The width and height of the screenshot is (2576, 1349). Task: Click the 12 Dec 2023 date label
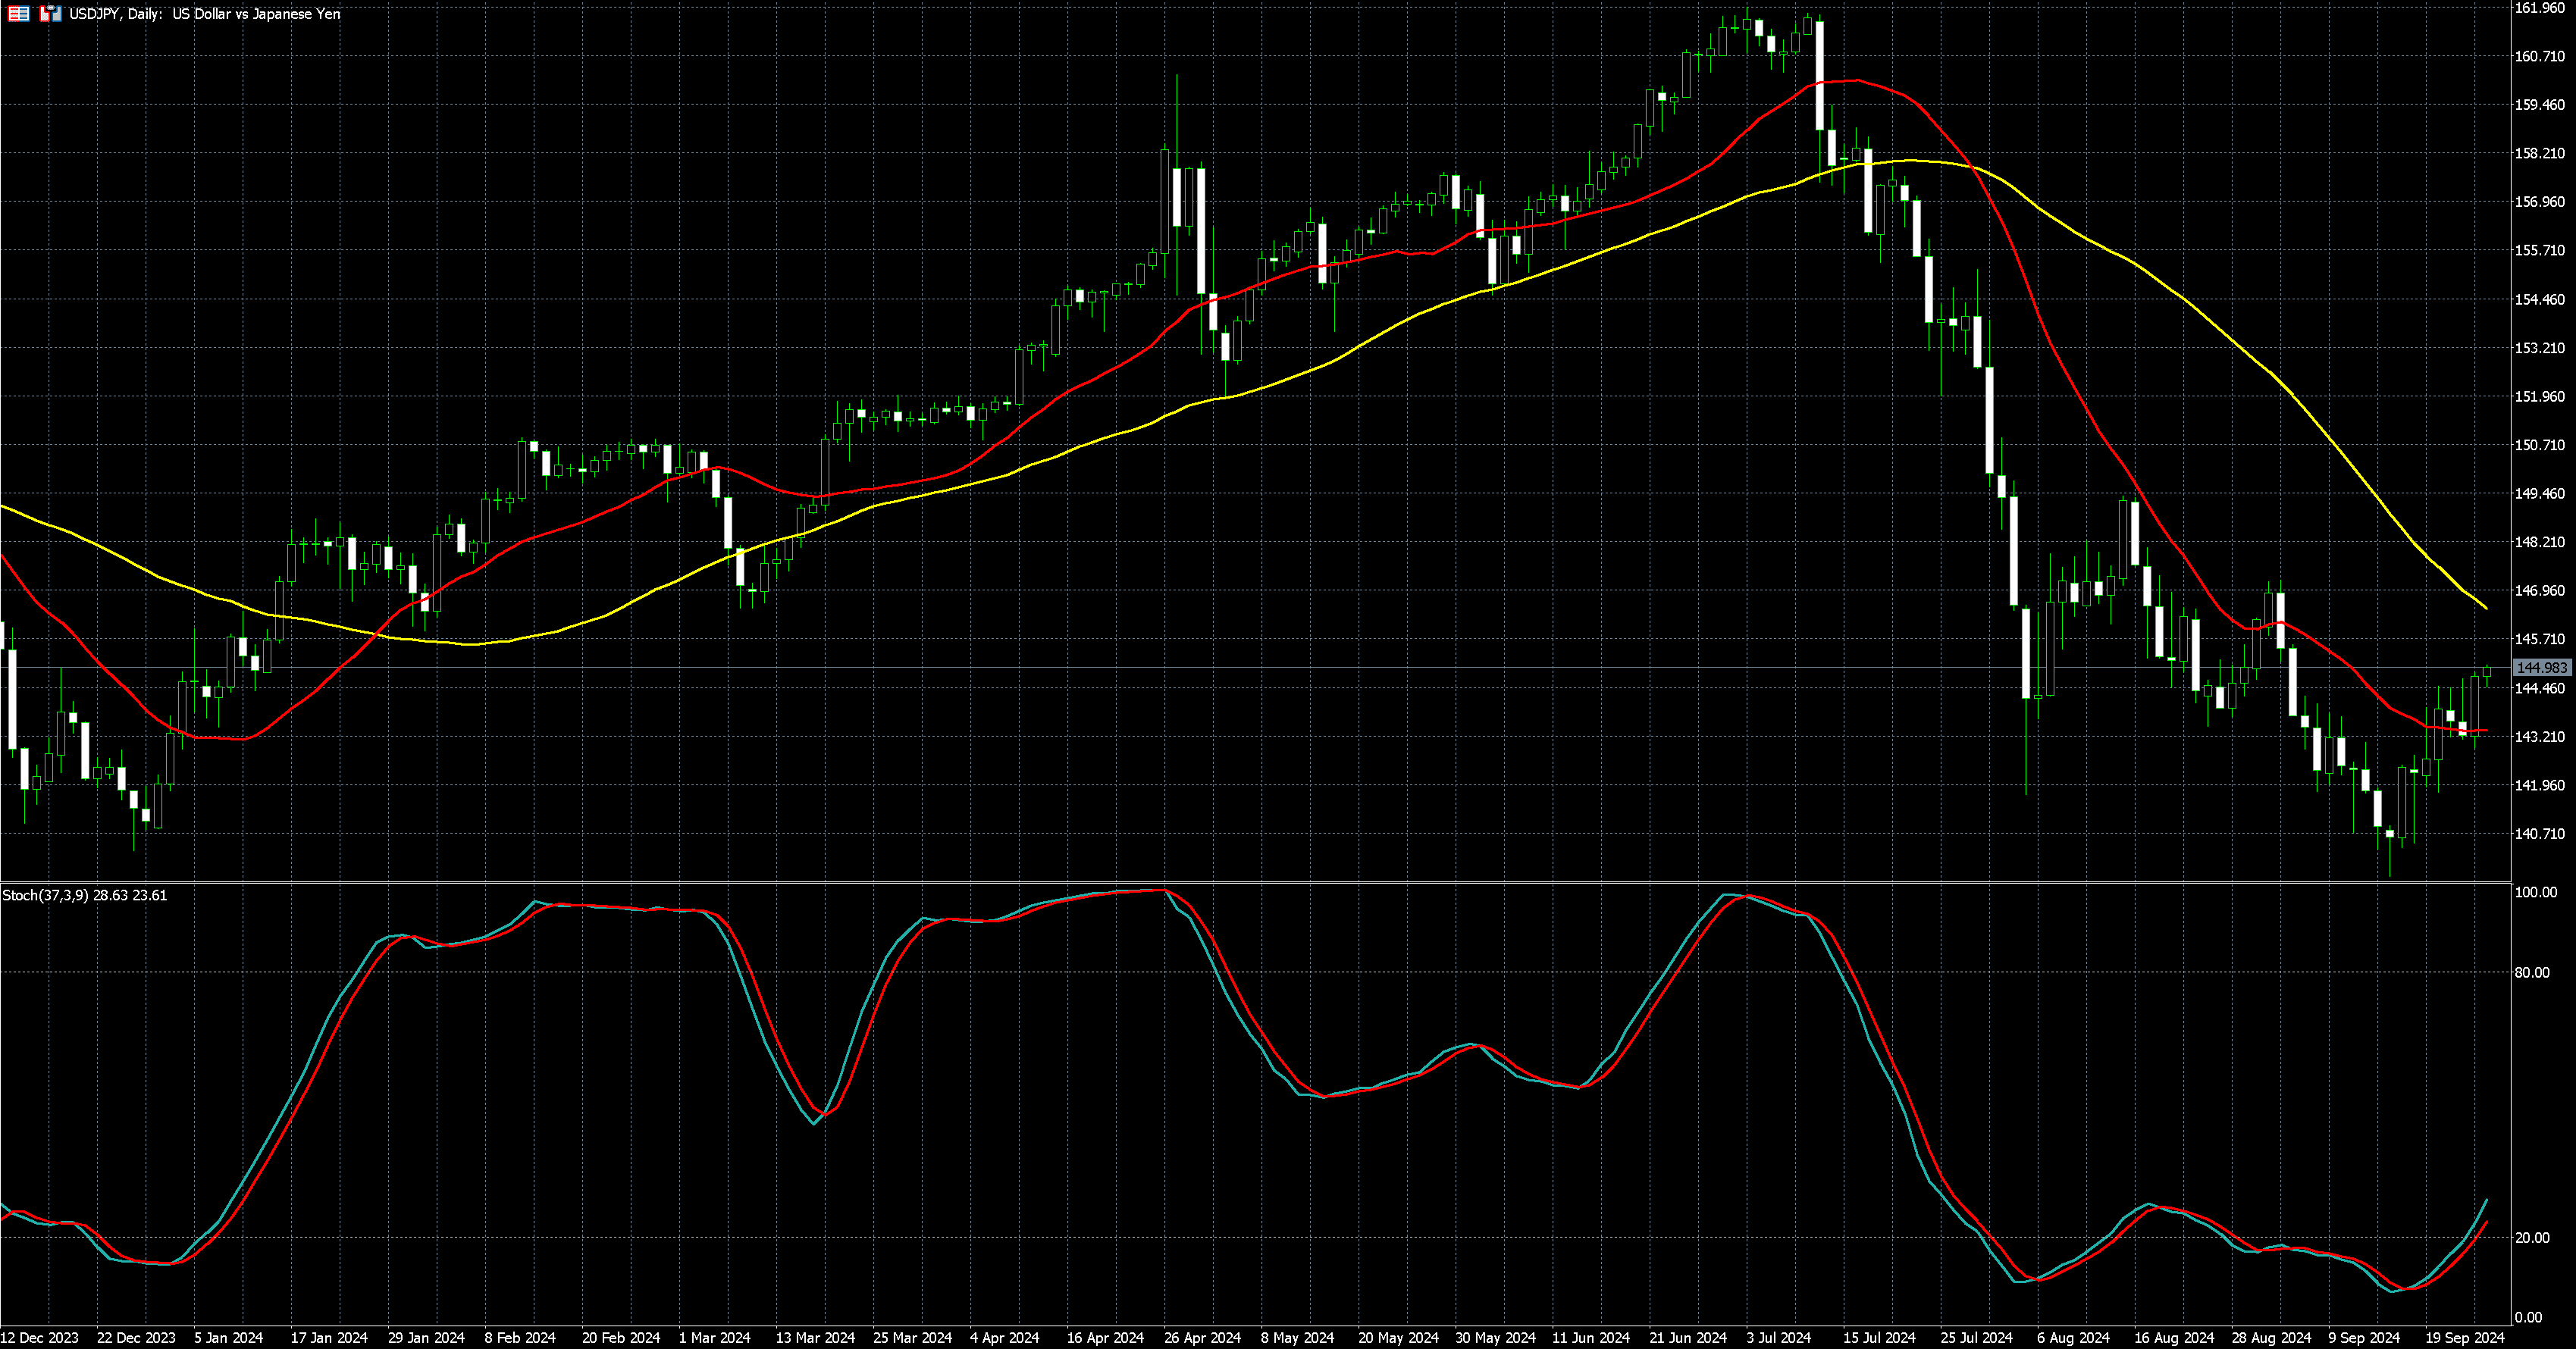coord(39,1337)
